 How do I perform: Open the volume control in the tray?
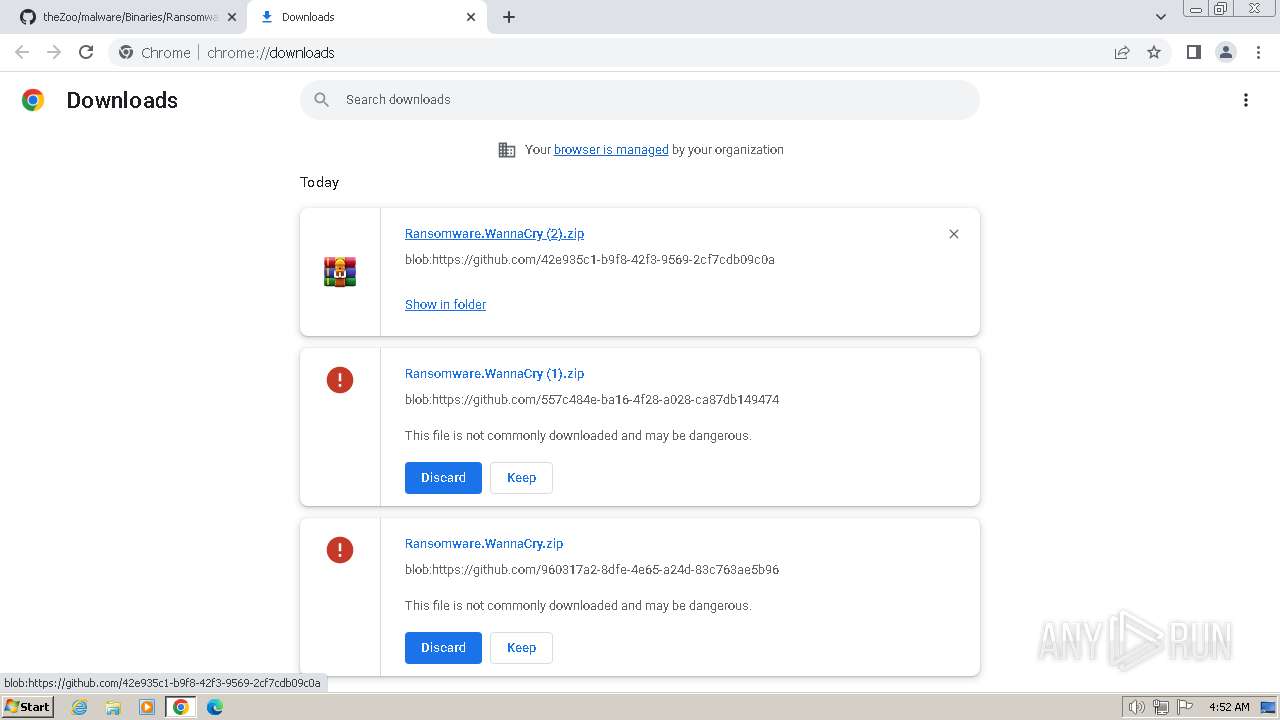pyautogui.click(x=1136, y=707)
